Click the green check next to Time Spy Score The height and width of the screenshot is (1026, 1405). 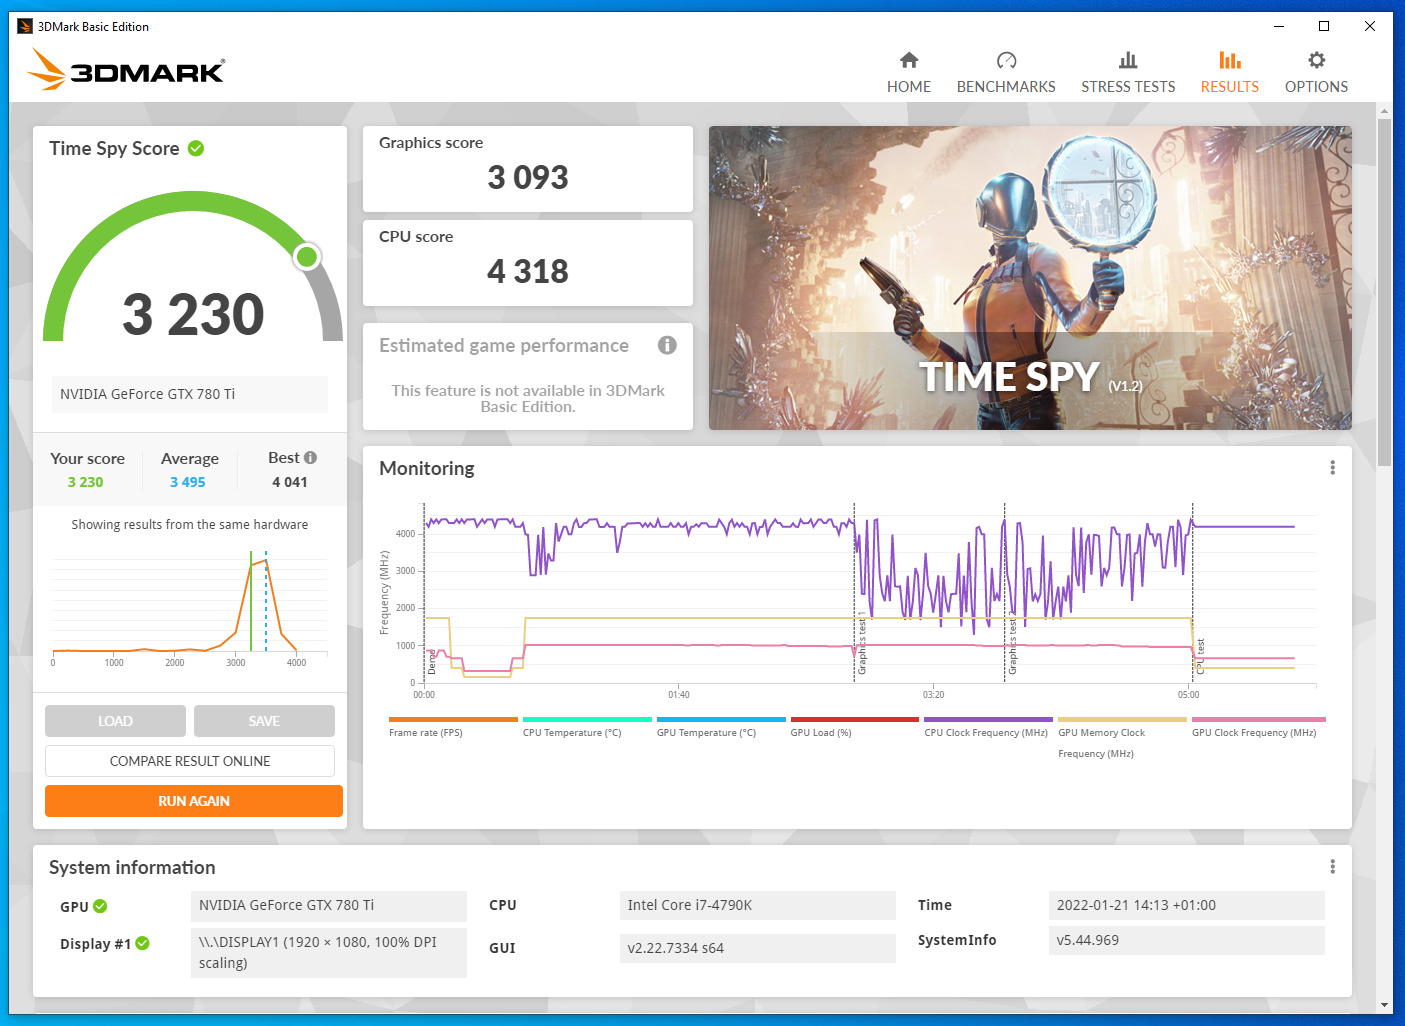coord(196,148)
